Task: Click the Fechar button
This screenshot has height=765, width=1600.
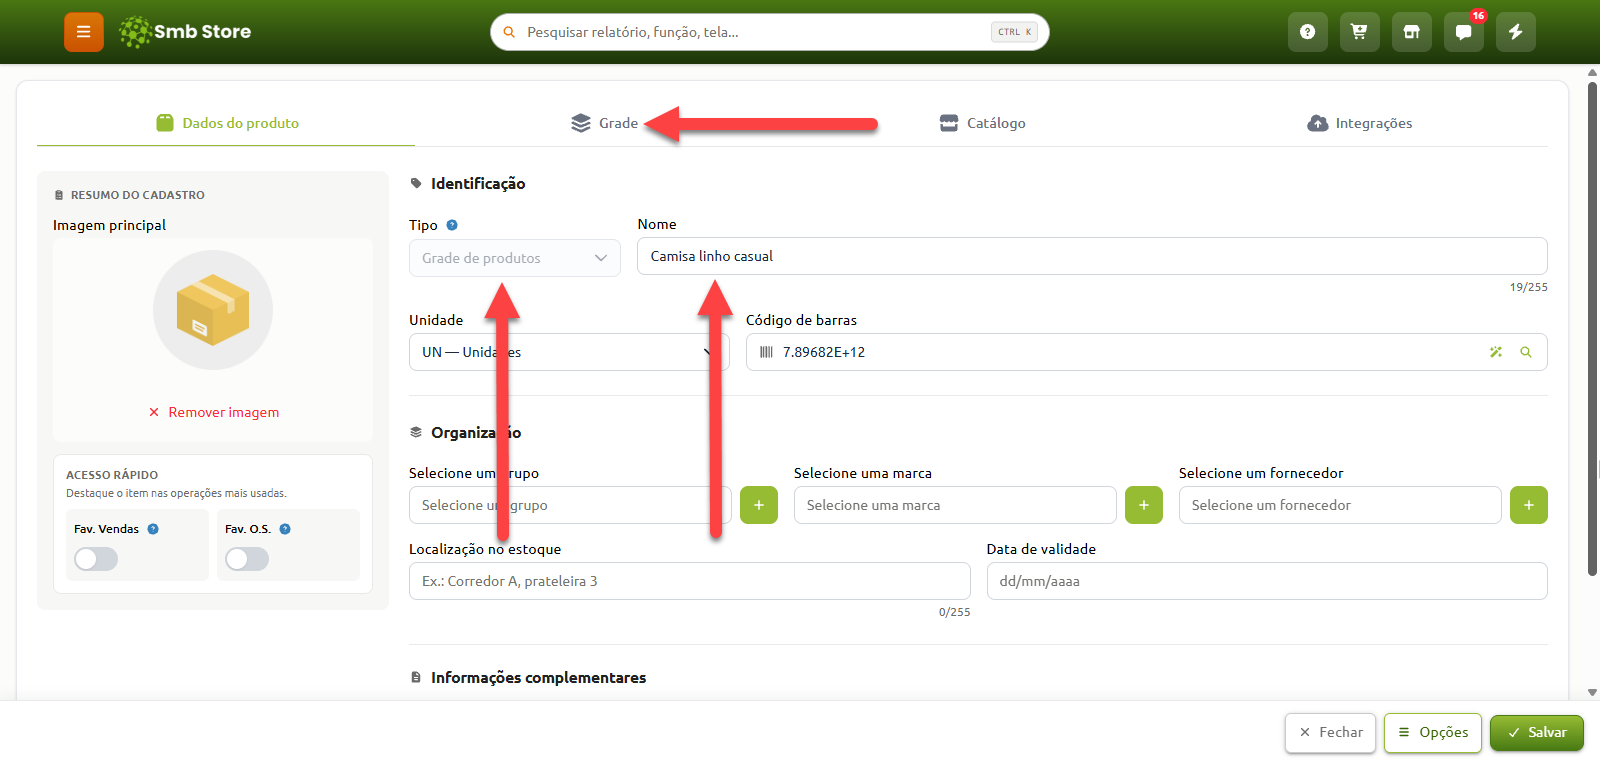Action: tap(1331, 733)
